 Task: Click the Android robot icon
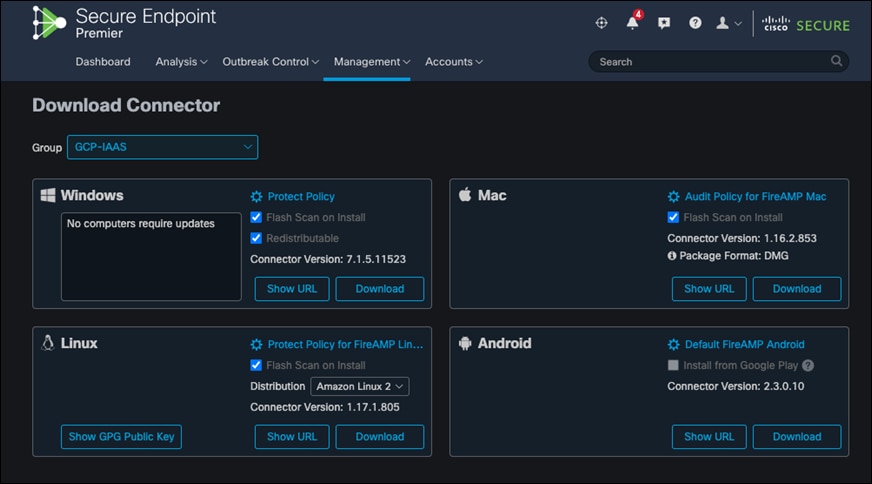point(465,343)
